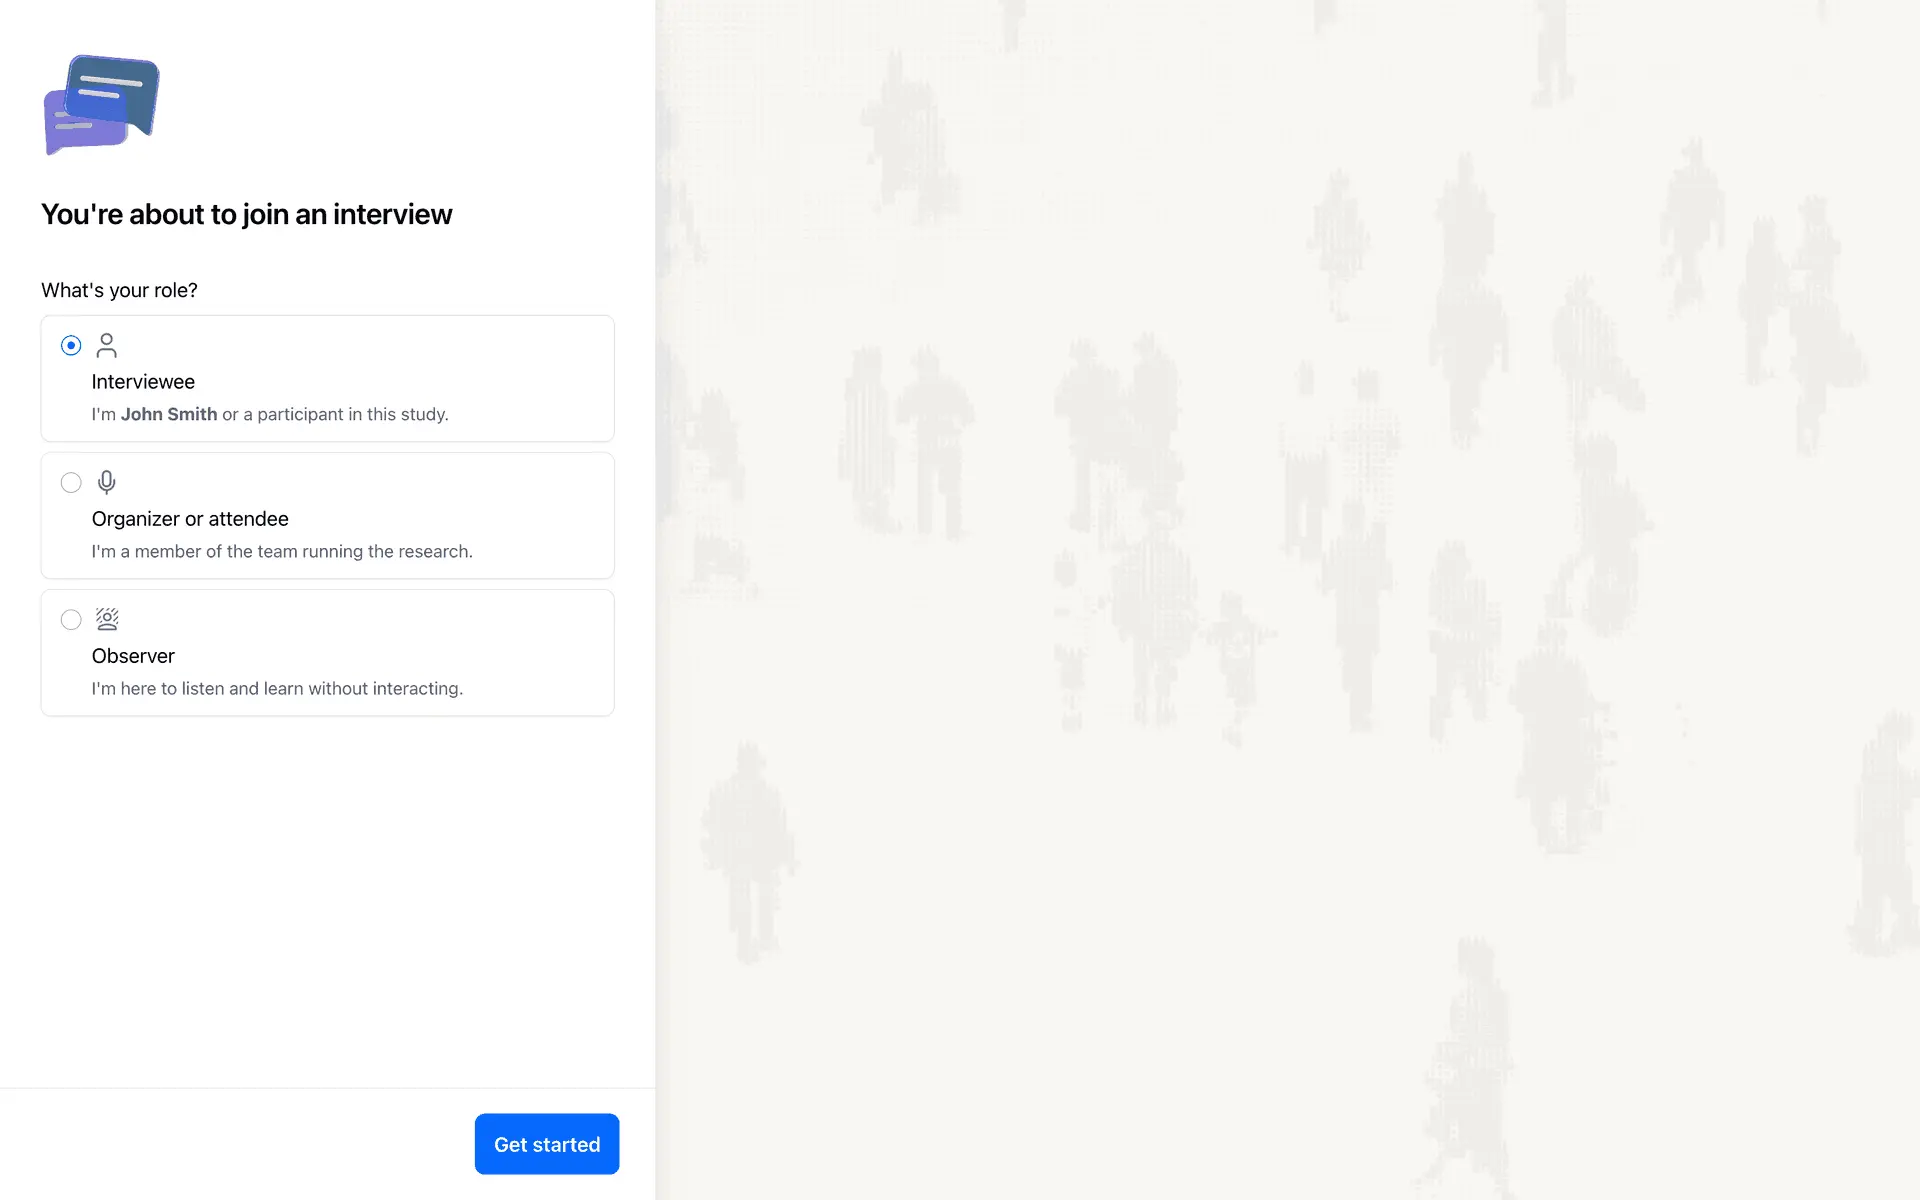Screen dimensions: 1920x1200
Task: Click the Interviewee option title
Action: click(x=143, y=382)
